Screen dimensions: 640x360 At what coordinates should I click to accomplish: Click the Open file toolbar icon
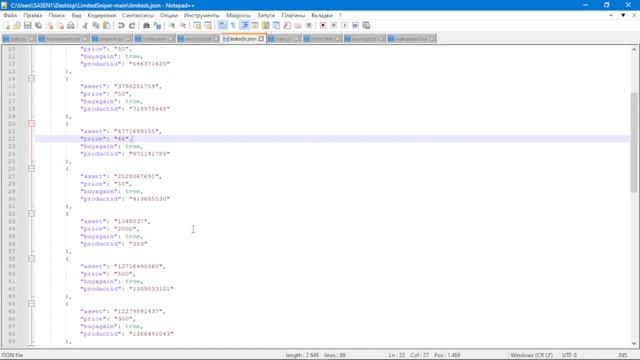click(x=17, y=25)
